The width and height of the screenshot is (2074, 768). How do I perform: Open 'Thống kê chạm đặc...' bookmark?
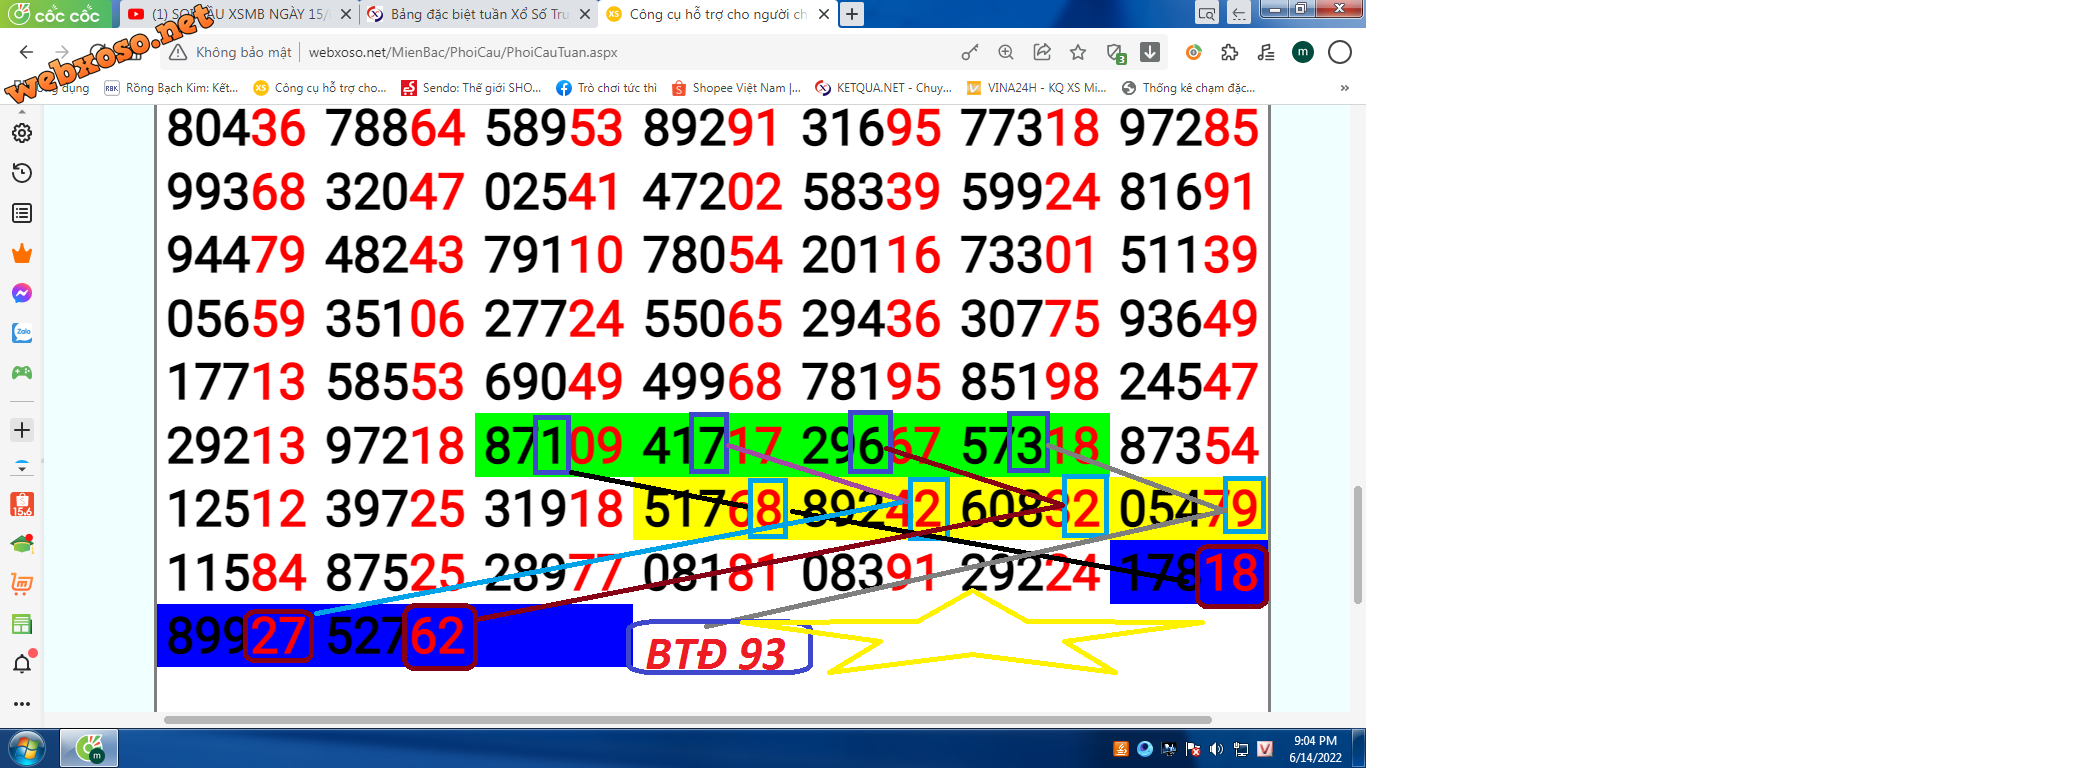1188,88
